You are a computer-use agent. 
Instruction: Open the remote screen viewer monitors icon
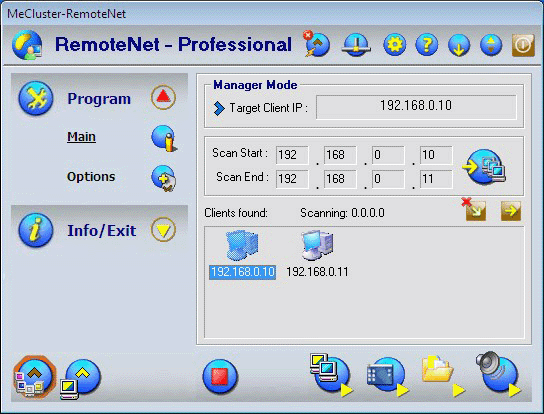coord(331,375)
